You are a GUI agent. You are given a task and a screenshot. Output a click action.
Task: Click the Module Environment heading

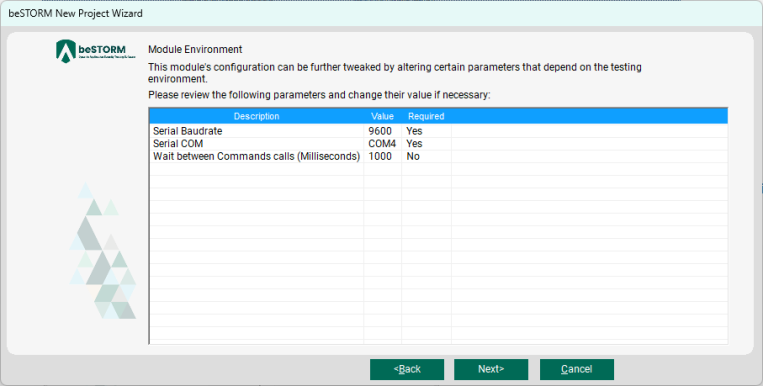(x=195, y=50)
